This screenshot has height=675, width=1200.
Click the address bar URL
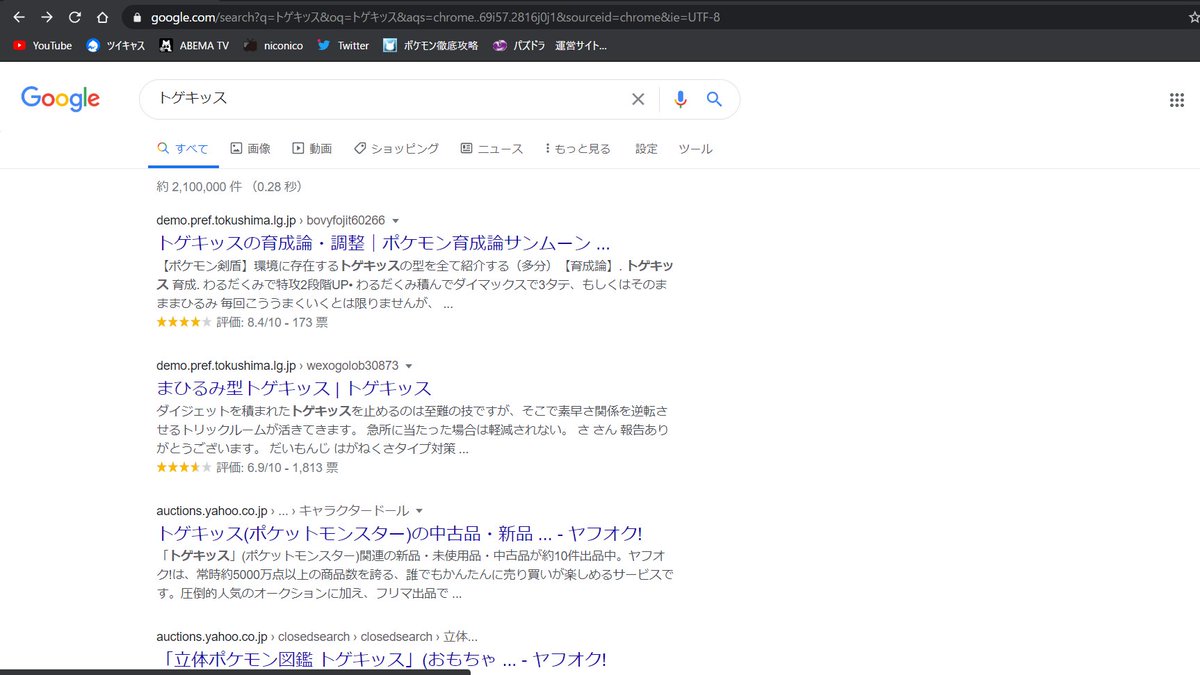[435, 18]
